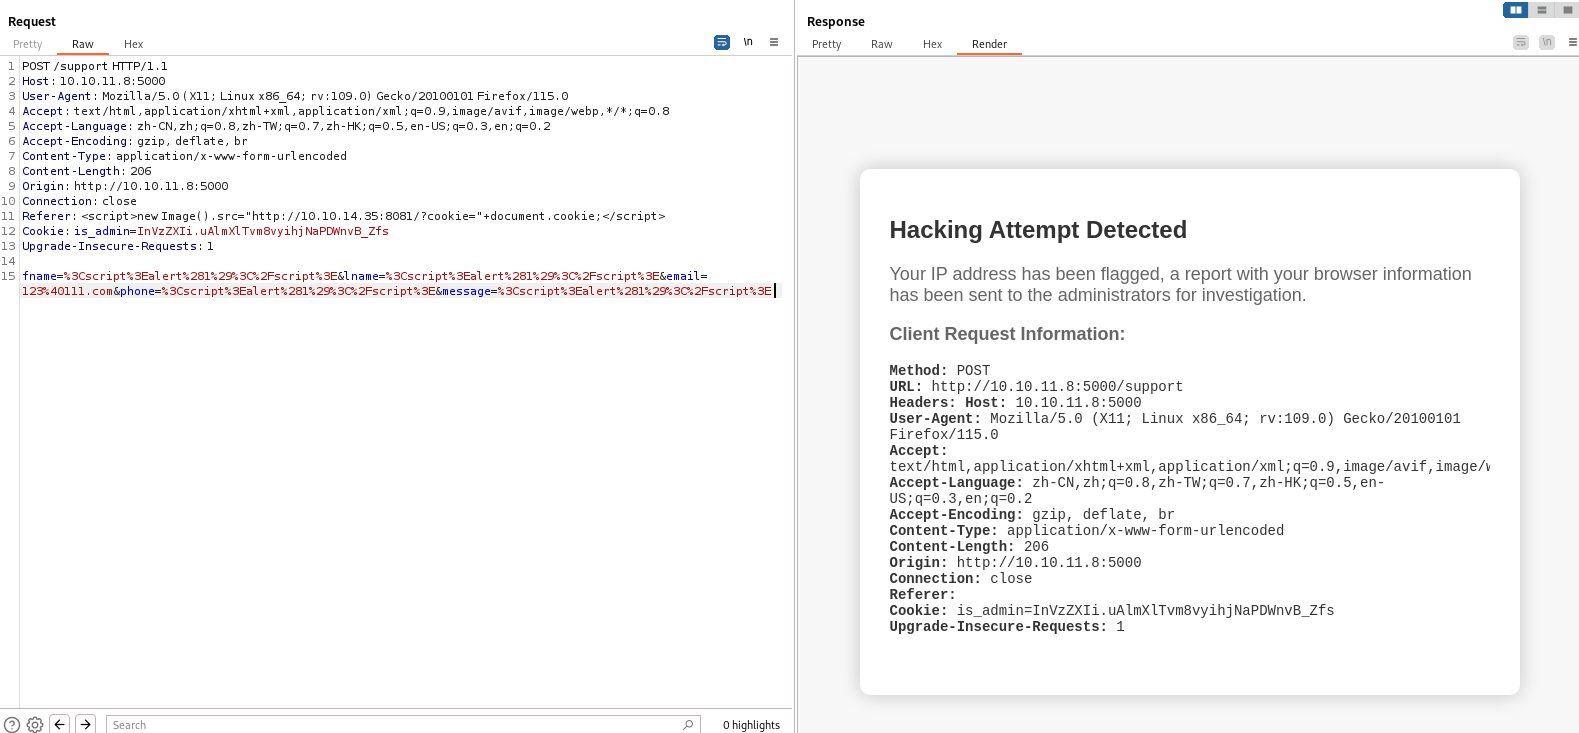Open the help question mark icon
The image size is (1579, 733).
(12, 725)
